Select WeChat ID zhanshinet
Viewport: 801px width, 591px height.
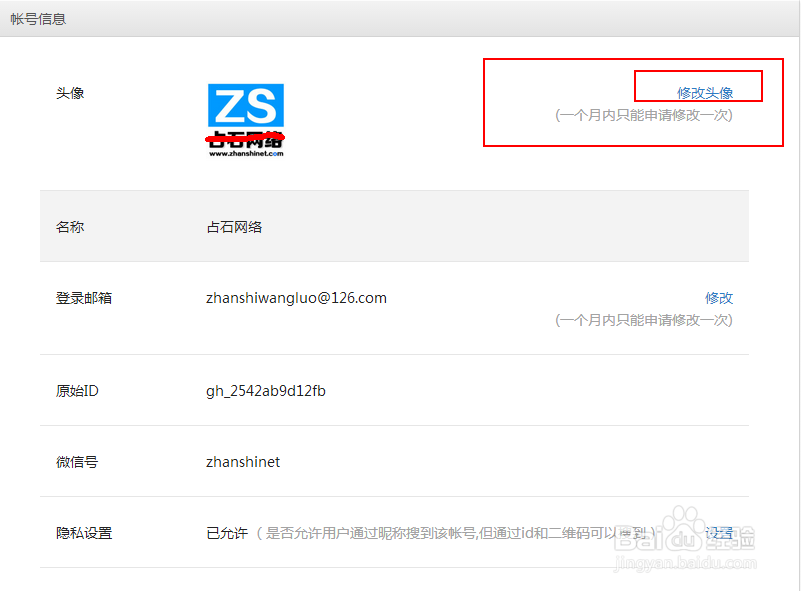click(240, 462)
